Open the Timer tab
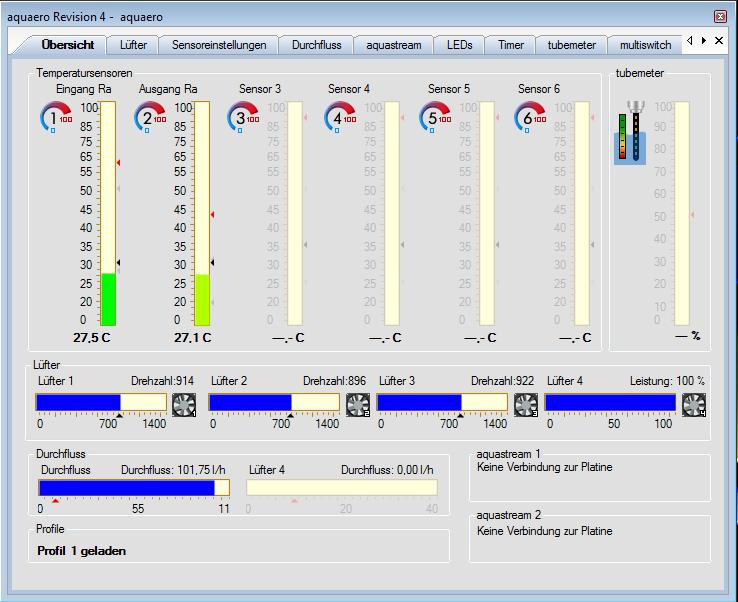738x602 pixels. coord(511,45)
